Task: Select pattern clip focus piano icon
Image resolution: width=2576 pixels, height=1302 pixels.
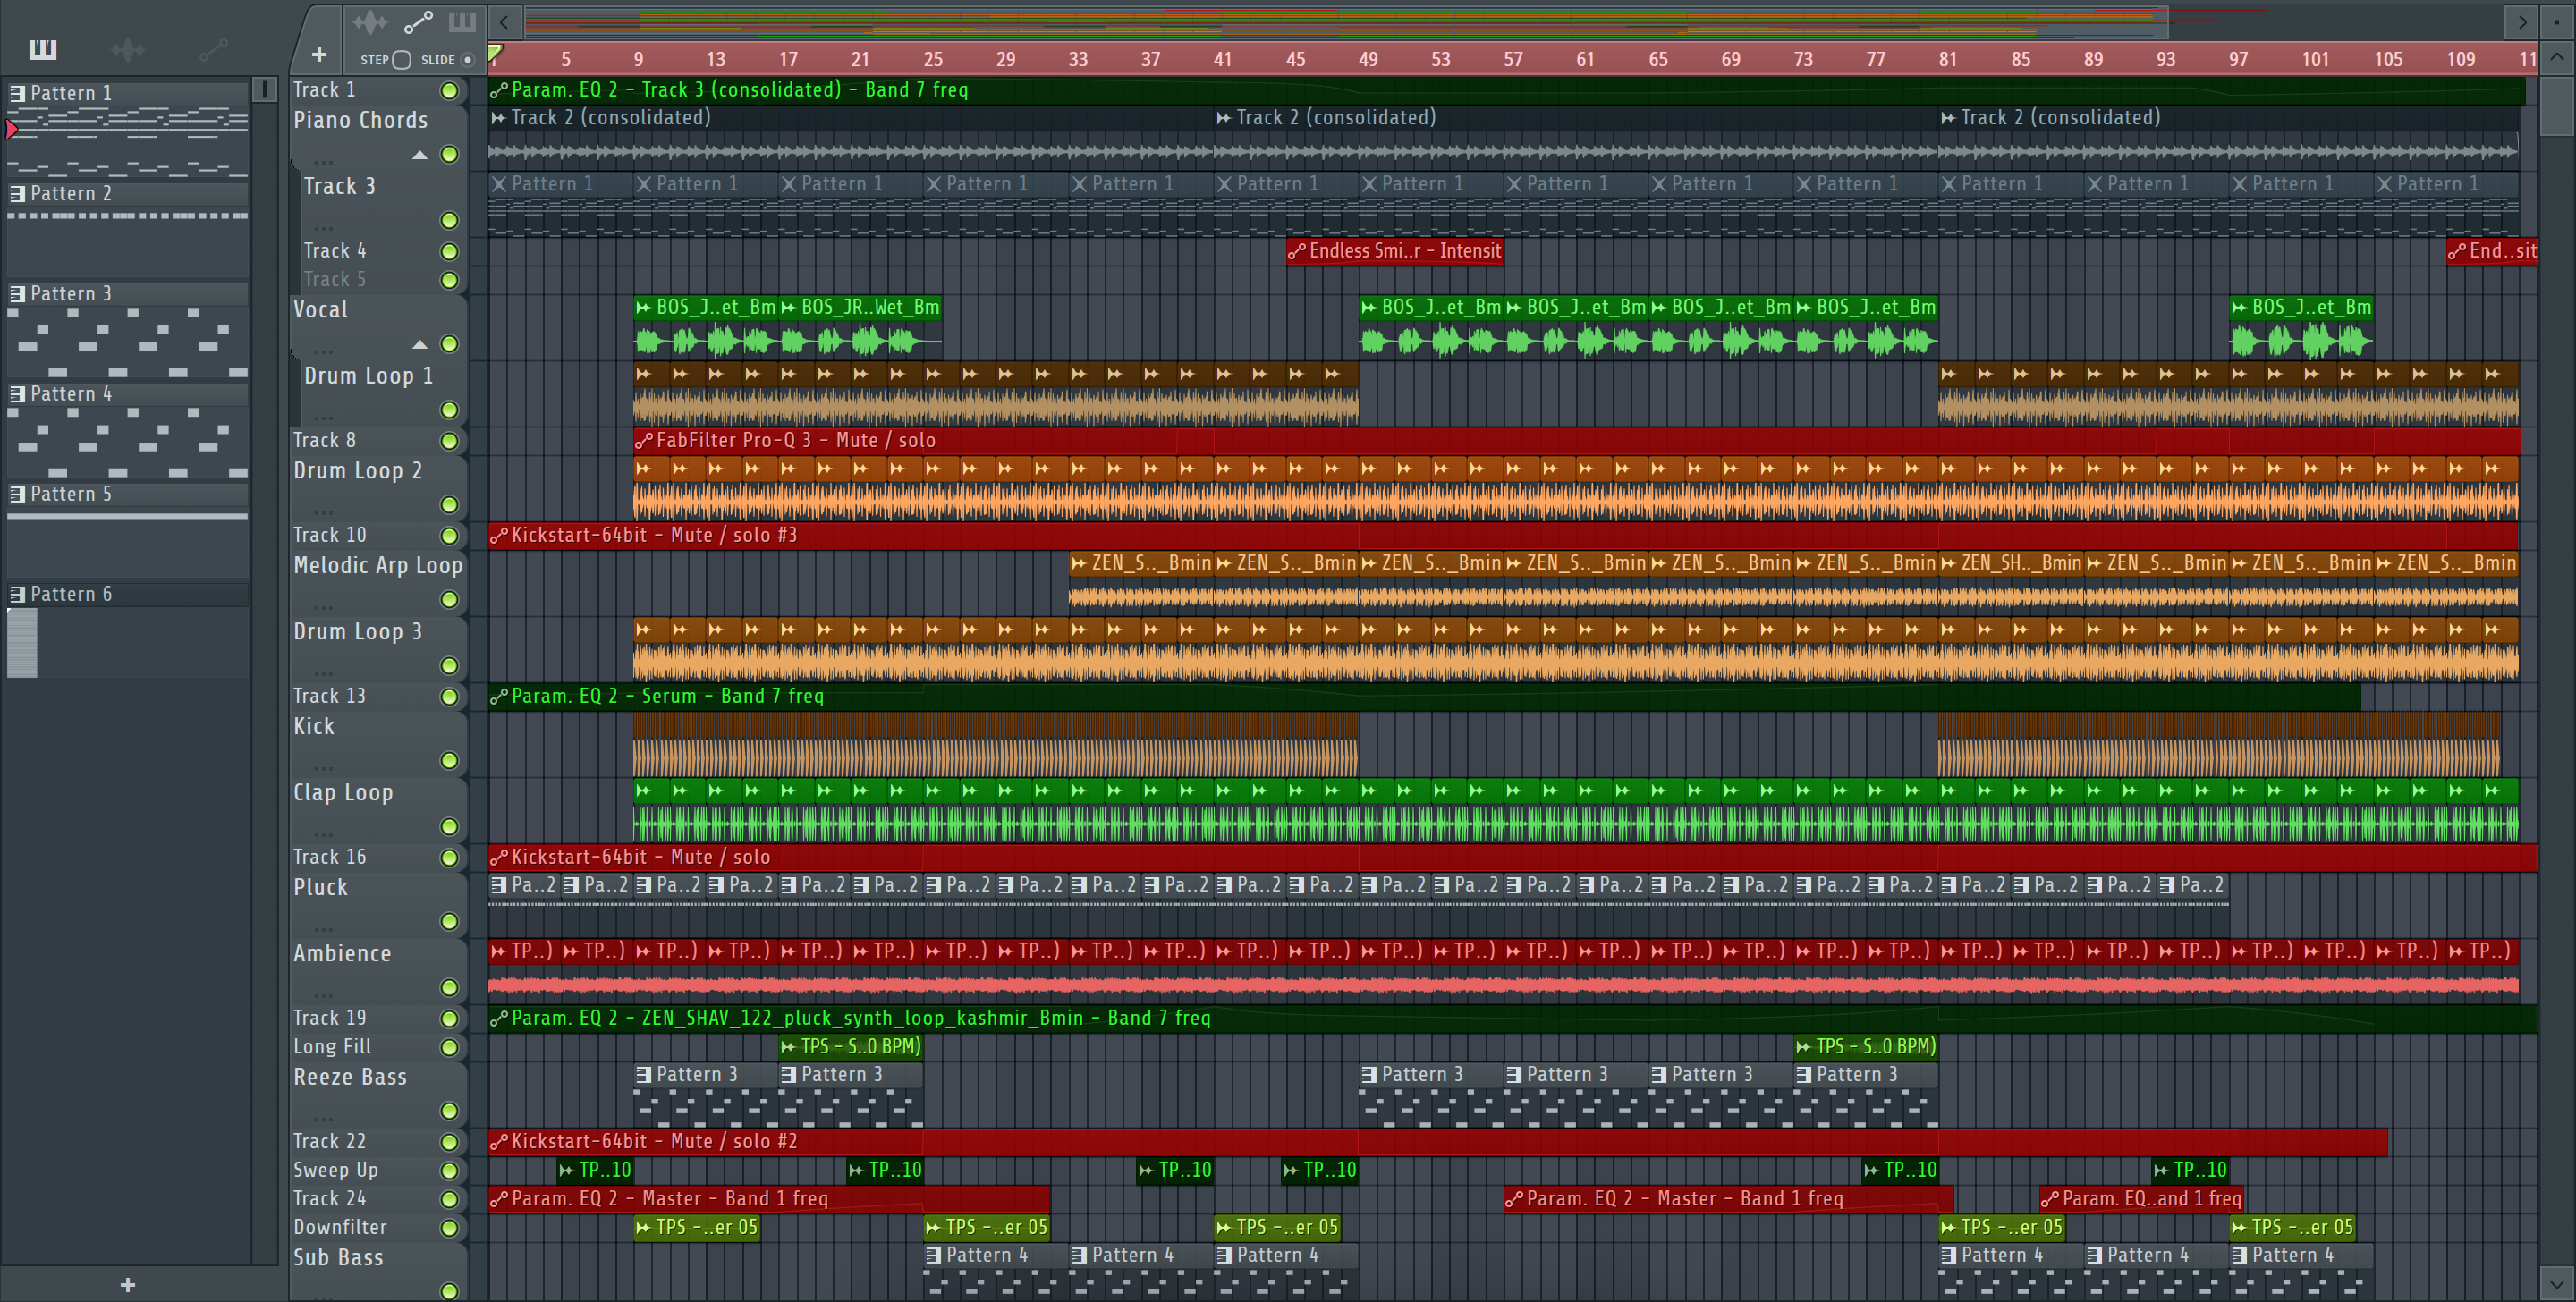Action: point(462,21)
